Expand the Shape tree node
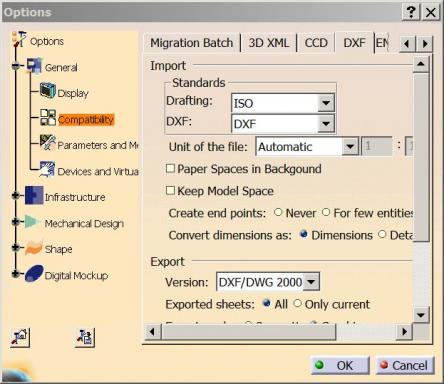Viewport: 444px width, 384px height. 15,247
